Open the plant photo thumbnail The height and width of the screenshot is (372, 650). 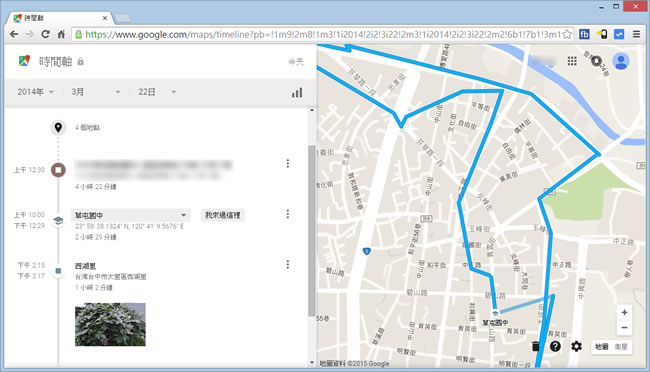point(110,324)
